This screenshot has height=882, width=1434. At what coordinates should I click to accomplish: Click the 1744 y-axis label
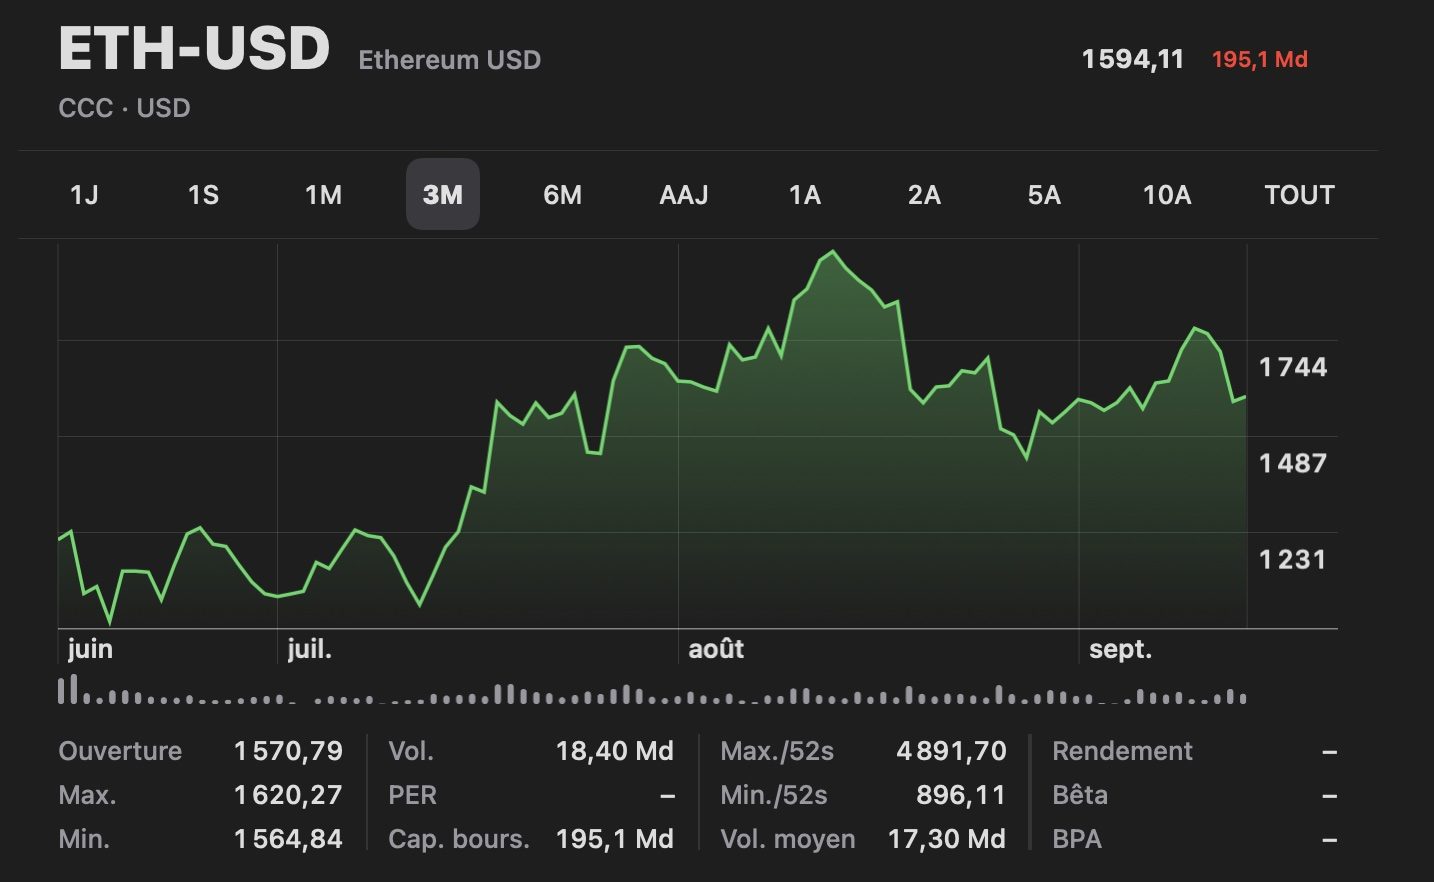tap(1293, 367)
